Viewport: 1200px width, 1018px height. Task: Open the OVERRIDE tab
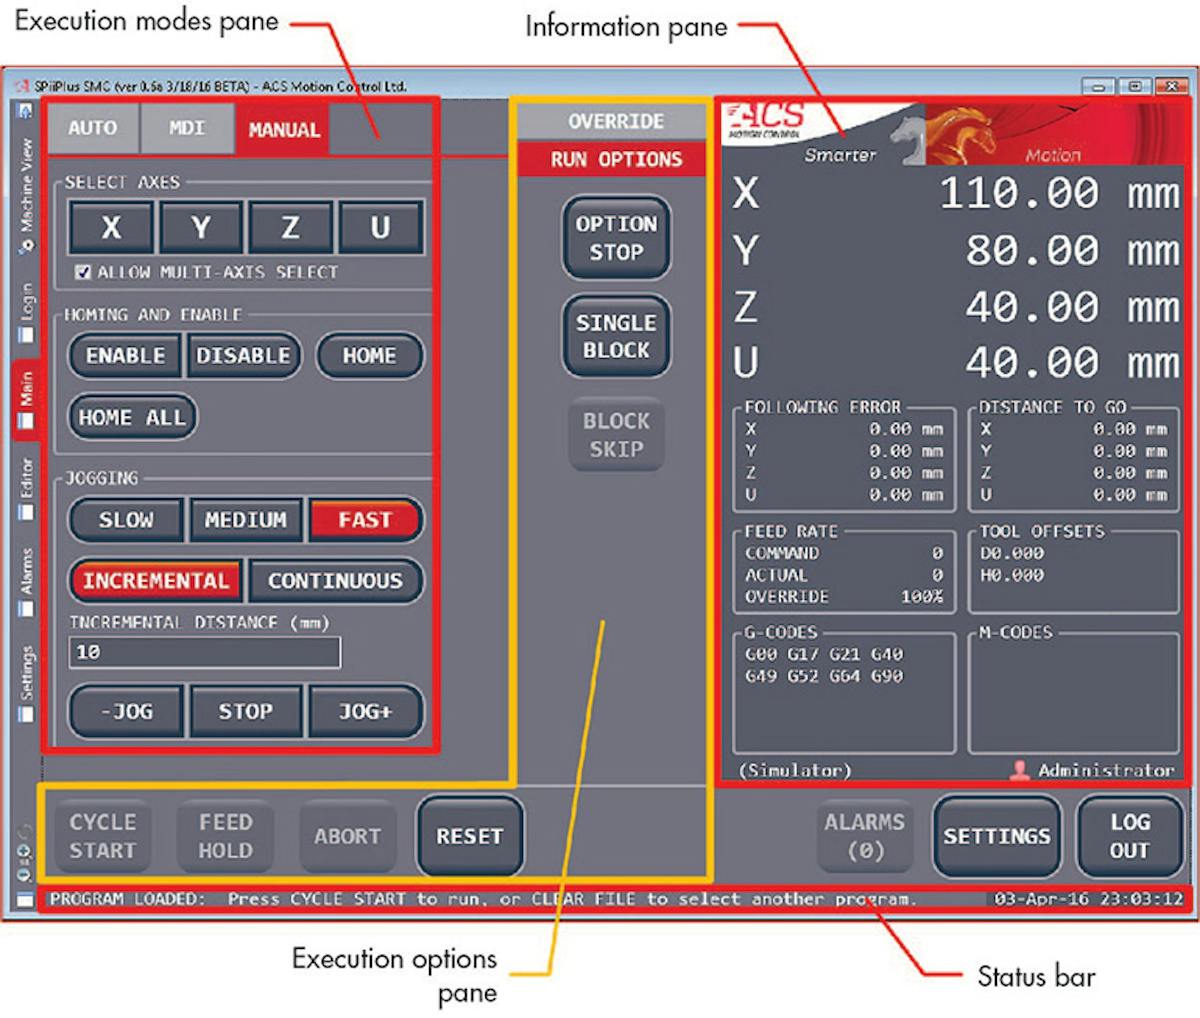[x=615, y=121]
